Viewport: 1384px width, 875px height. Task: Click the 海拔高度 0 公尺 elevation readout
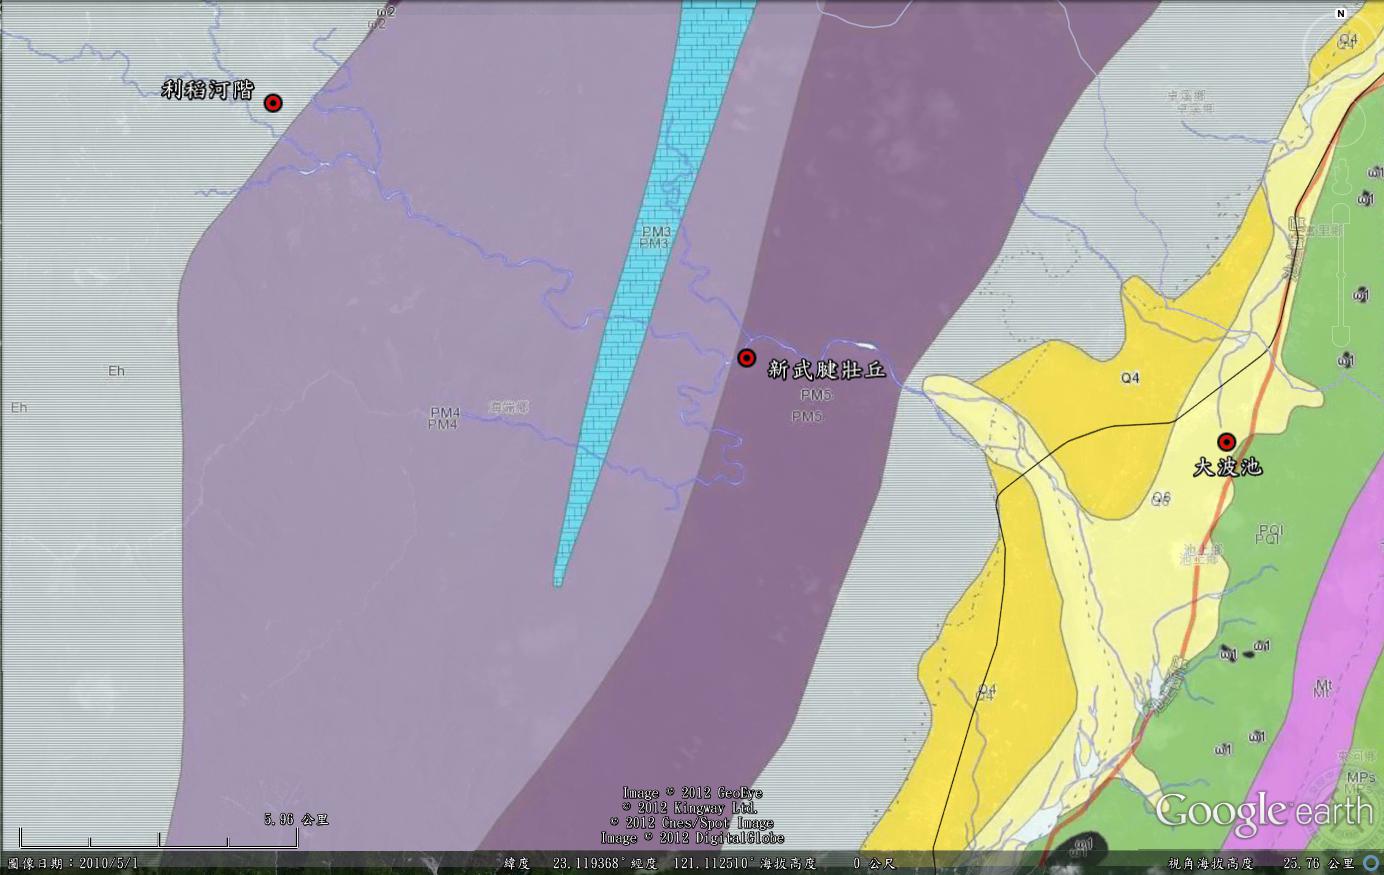(829, 863)
